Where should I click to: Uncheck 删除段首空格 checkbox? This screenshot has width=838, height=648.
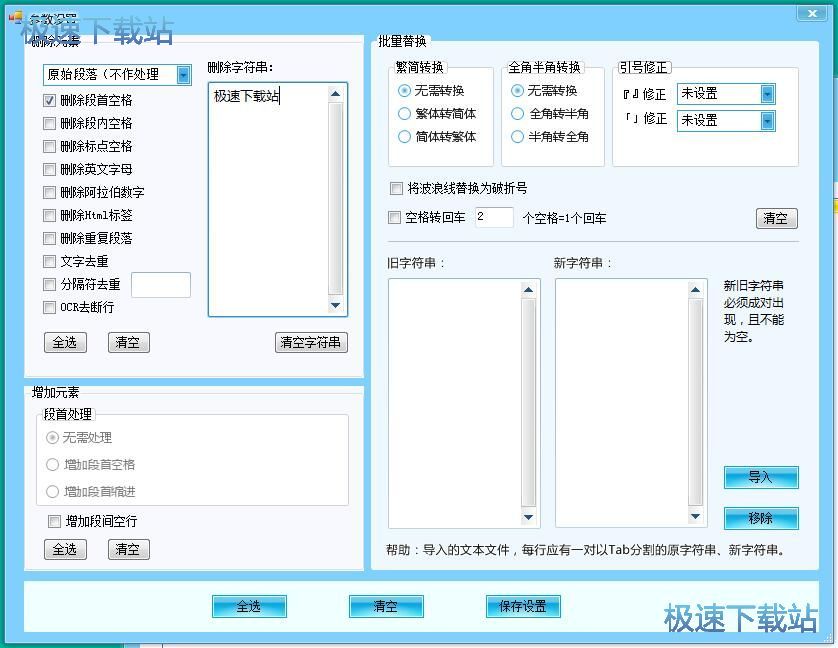click(49, 101)
